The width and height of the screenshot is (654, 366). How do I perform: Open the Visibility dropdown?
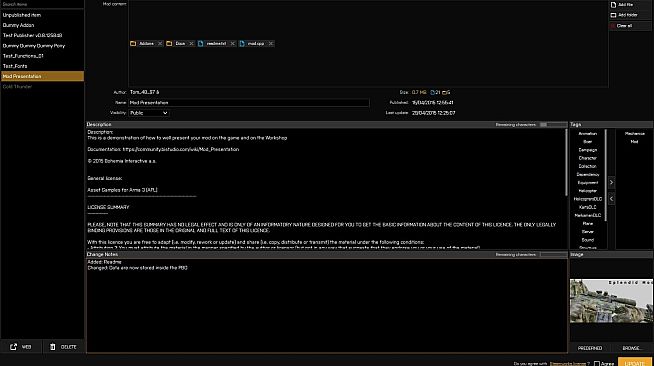point(148,113)
